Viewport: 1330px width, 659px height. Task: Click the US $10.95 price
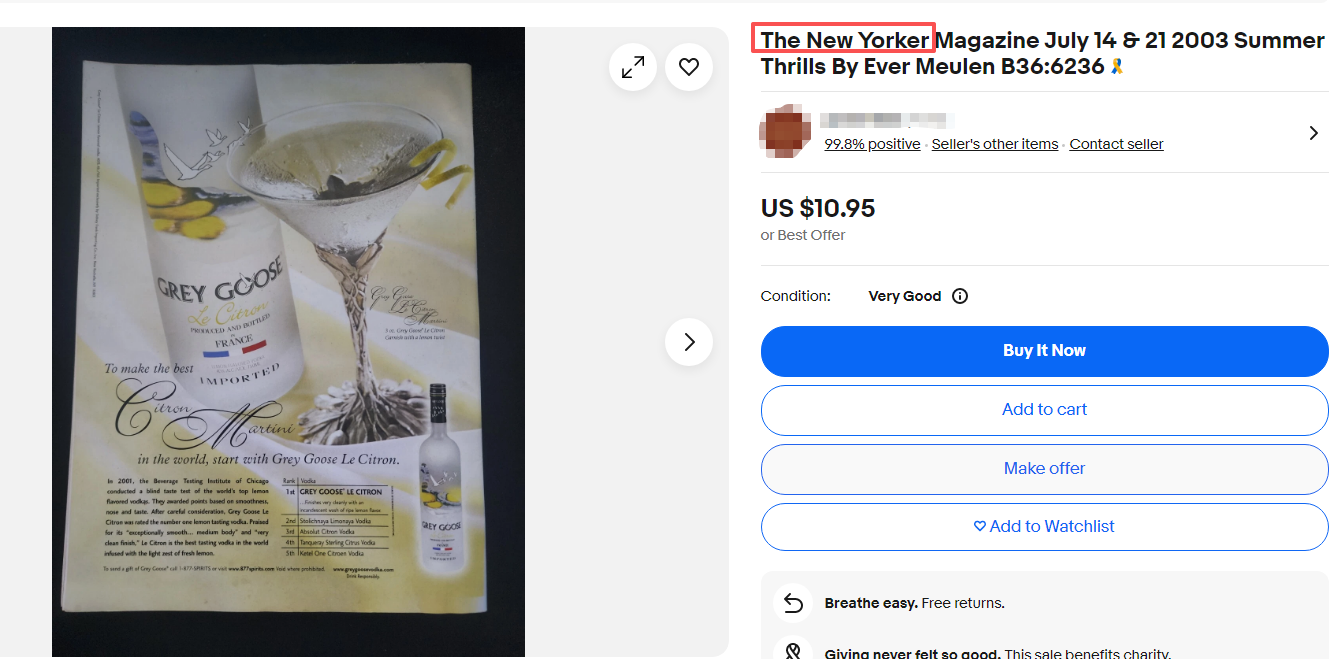pos(818,208)
